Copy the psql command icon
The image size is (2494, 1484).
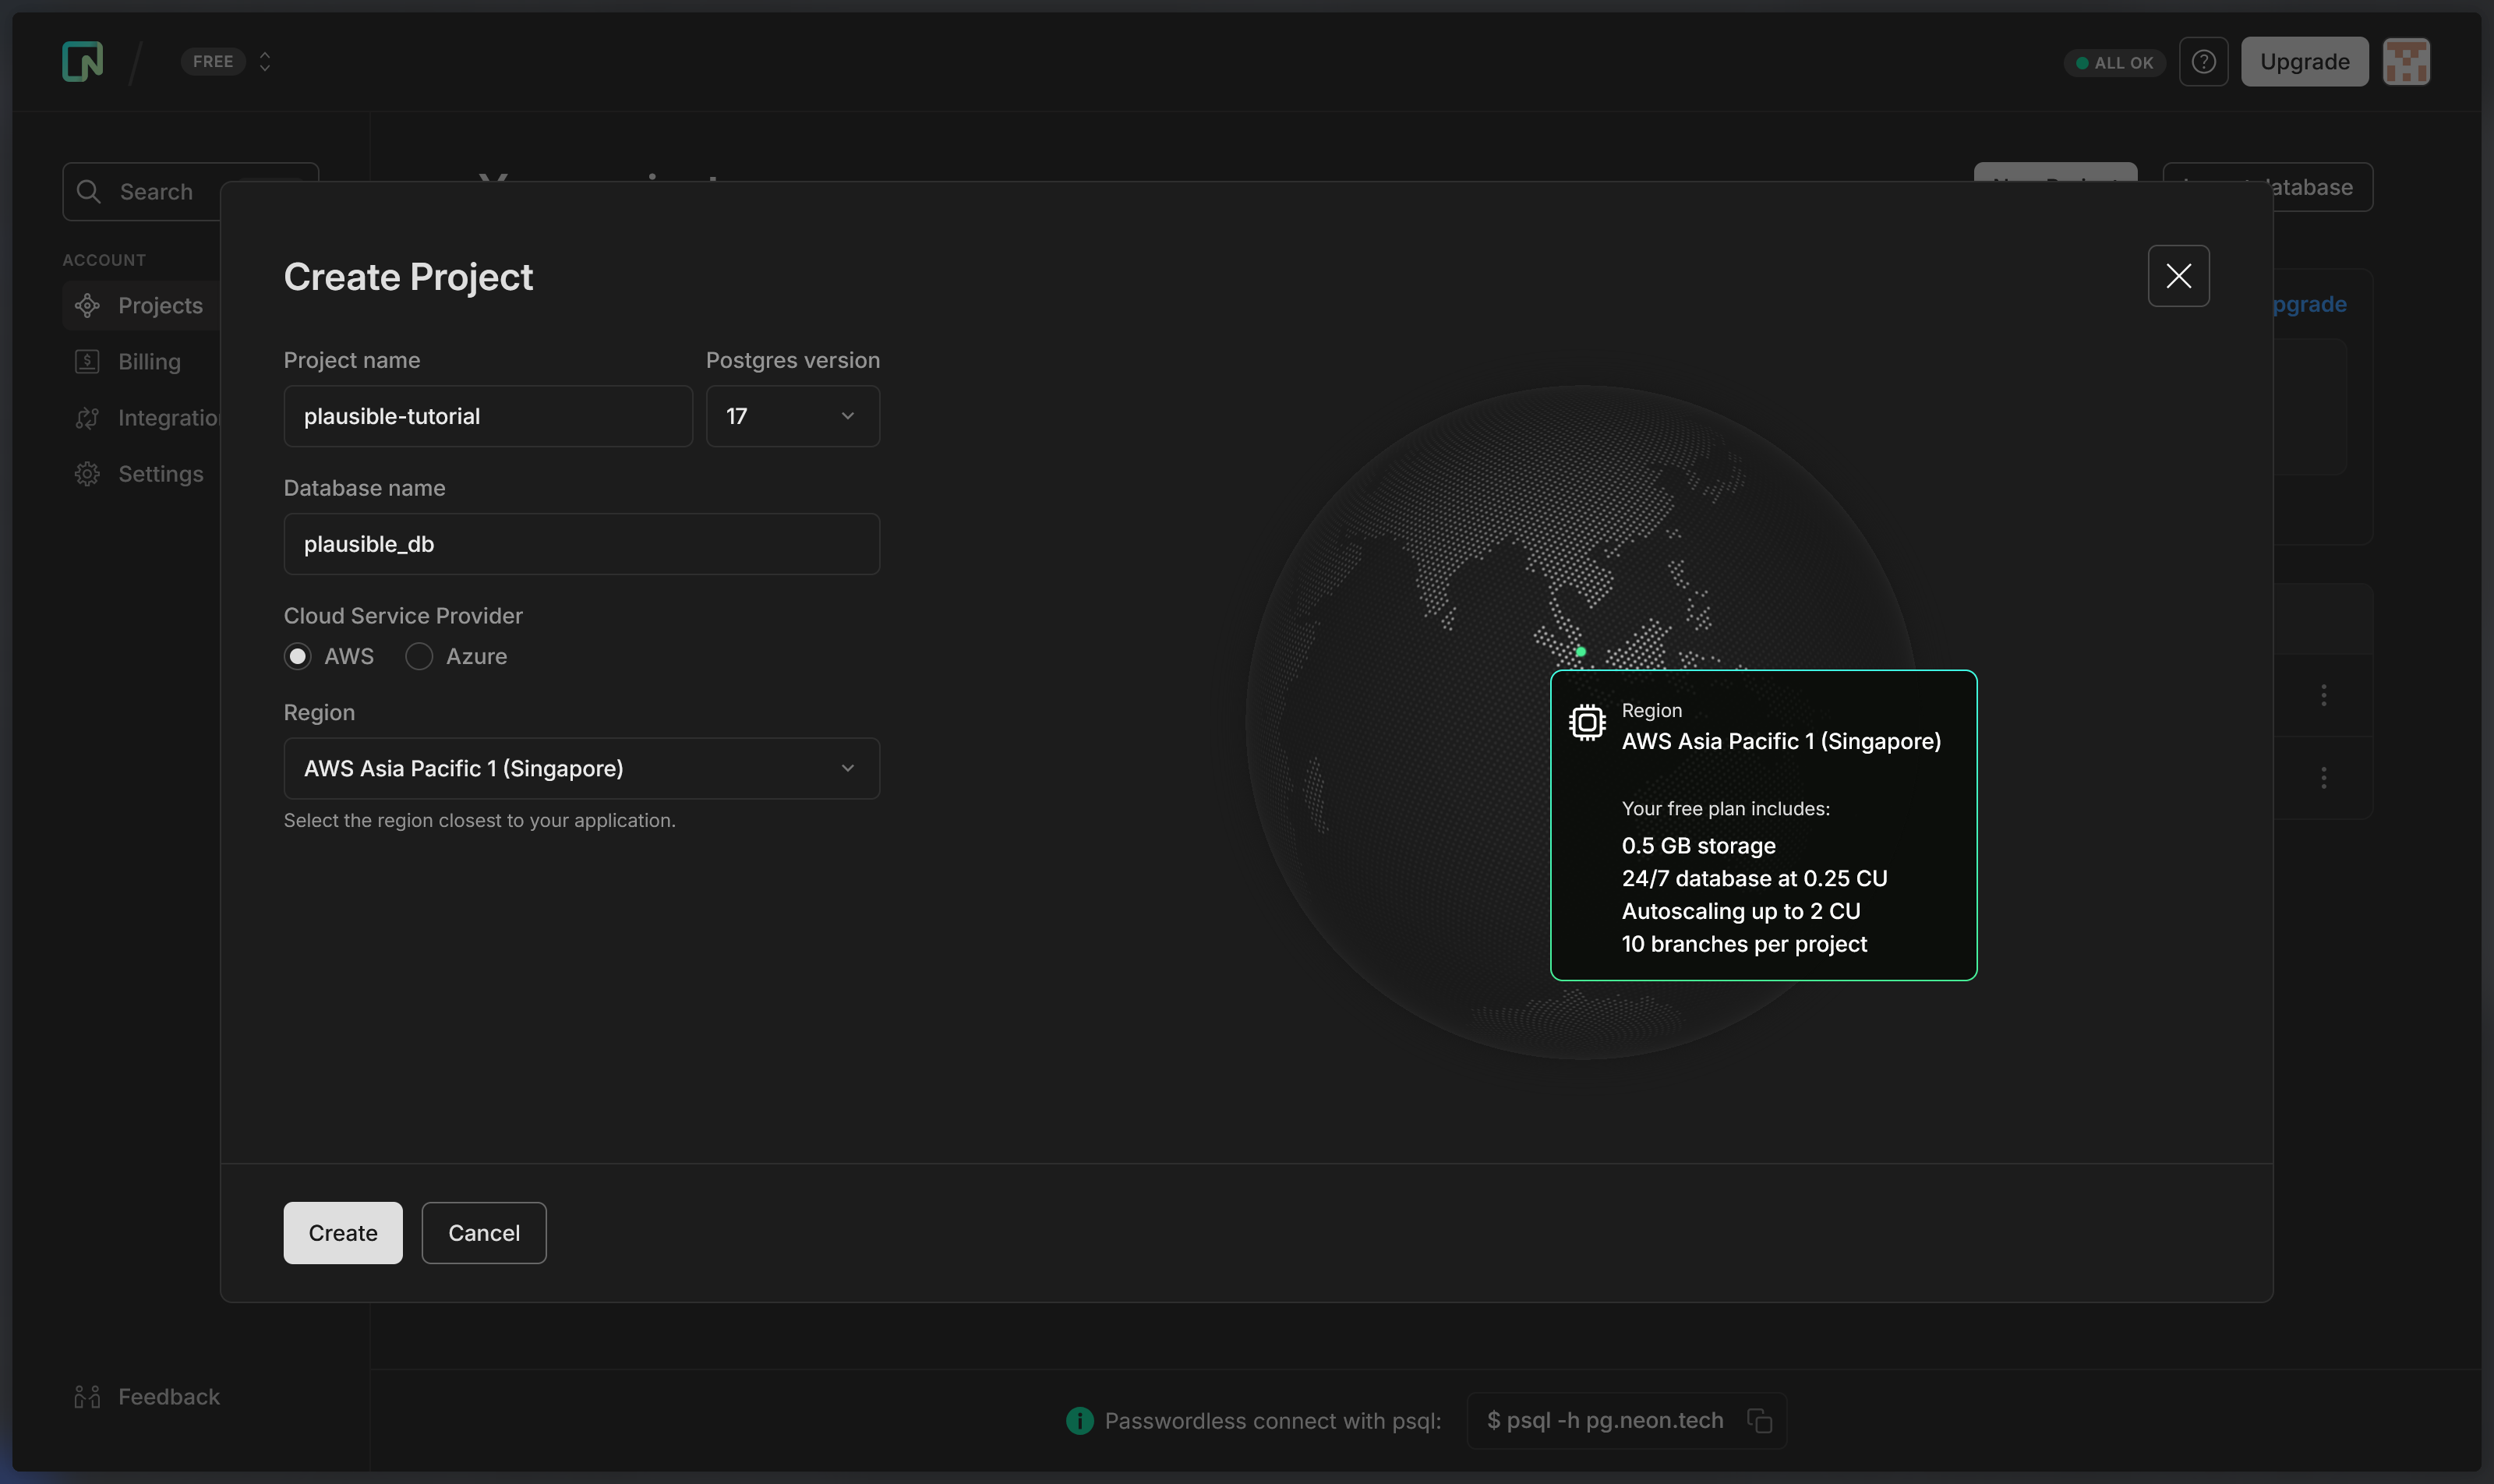point(1759,1420)
